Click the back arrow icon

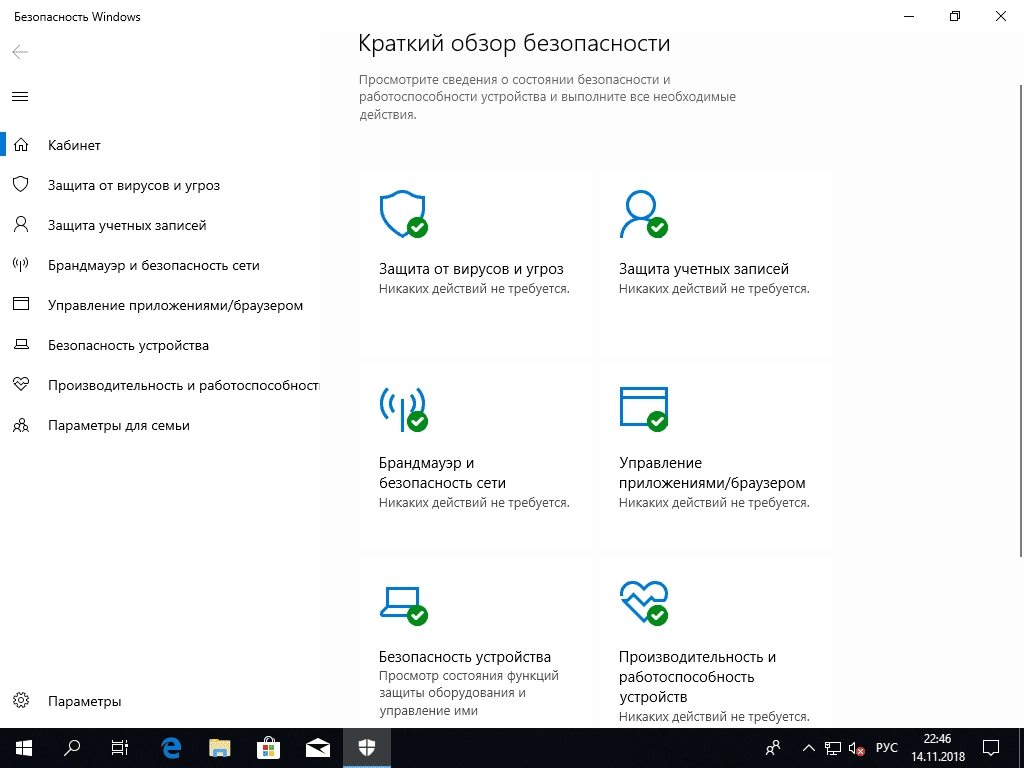click(20, 52)
